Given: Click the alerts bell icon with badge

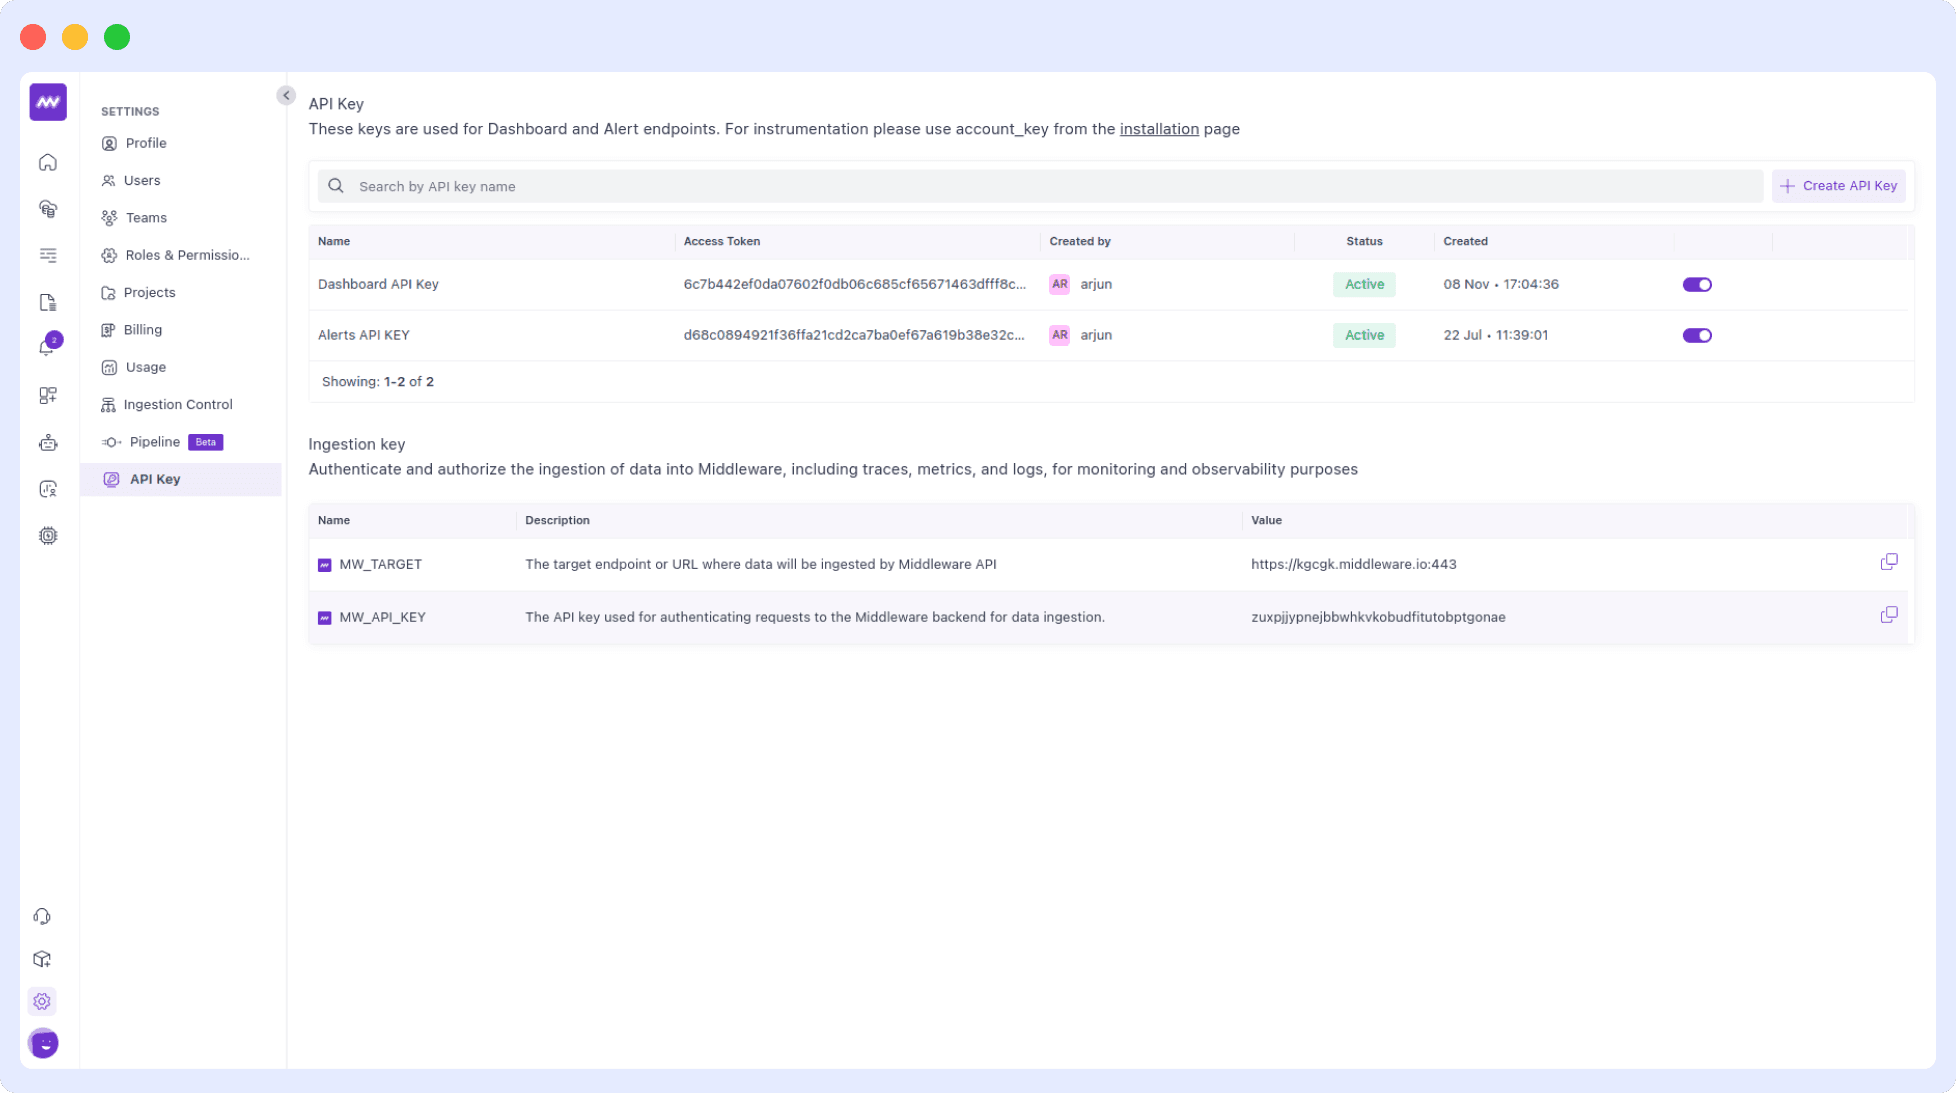Looking at the screenshot, I should point(47,341).
